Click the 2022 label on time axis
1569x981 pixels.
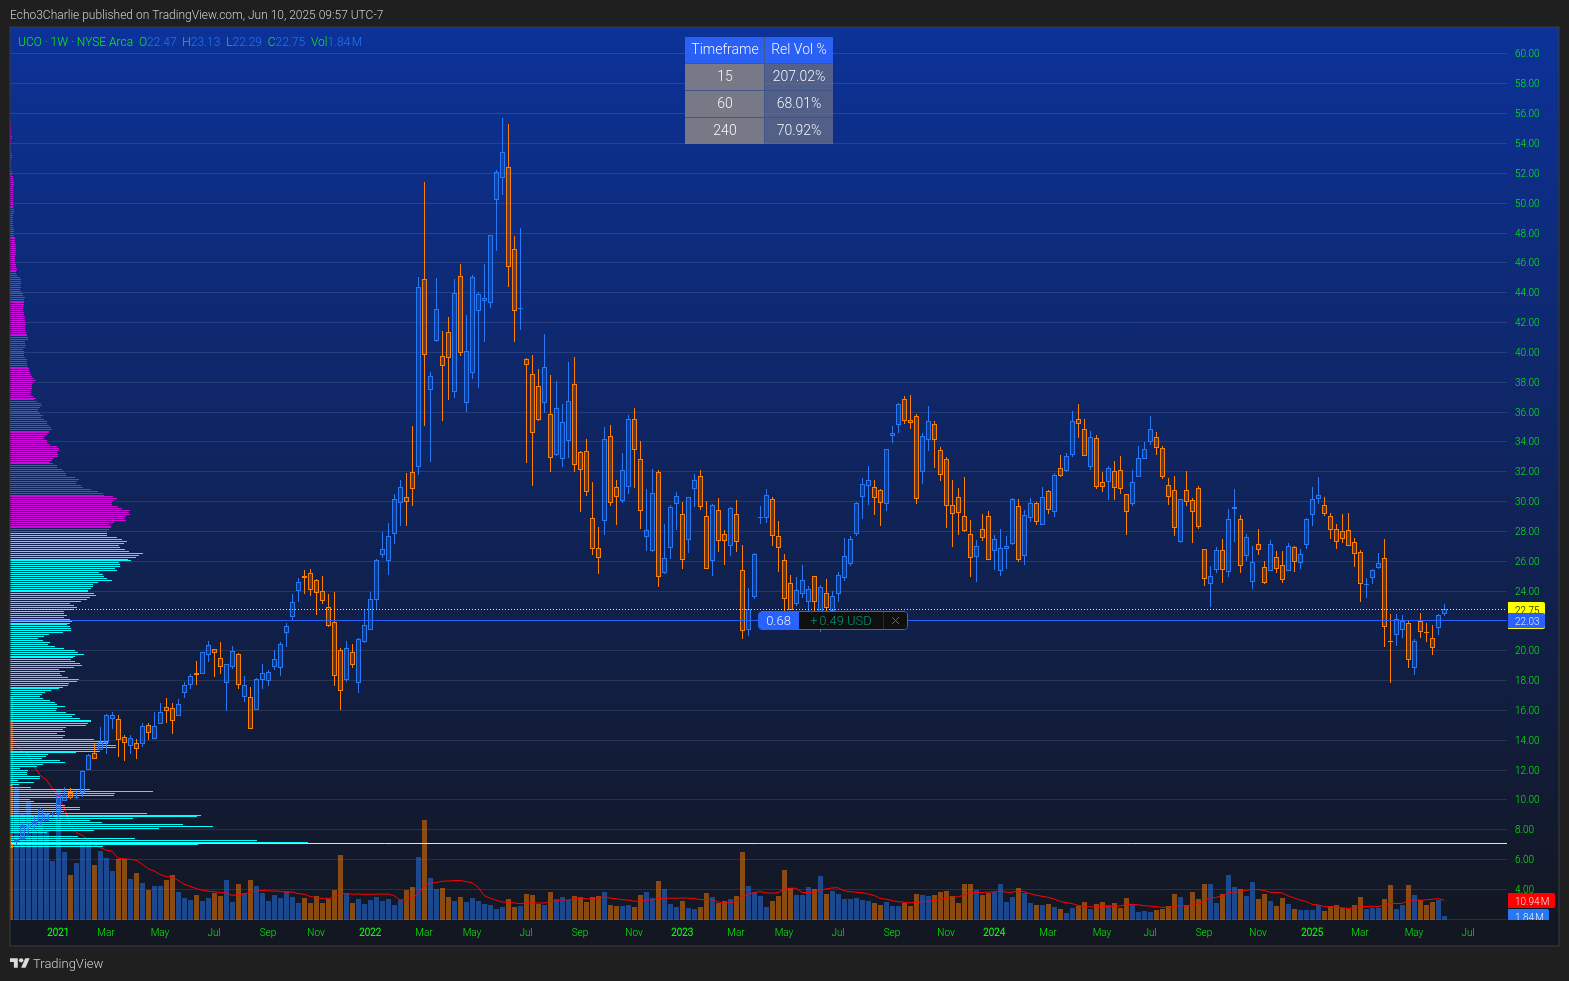(370, 932)
